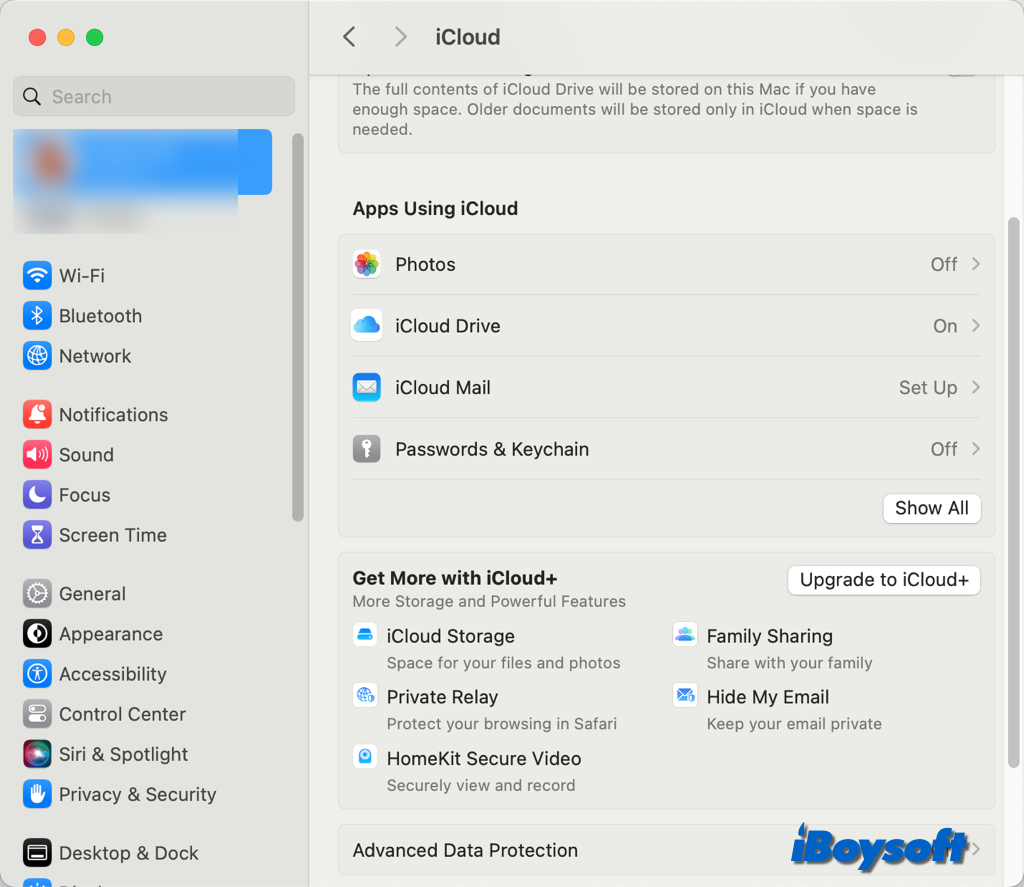Image resolution: width=1024 pixels, height=887 pixels.
Task: Click 'Private Relay' feature text
Action: (442, 697)
